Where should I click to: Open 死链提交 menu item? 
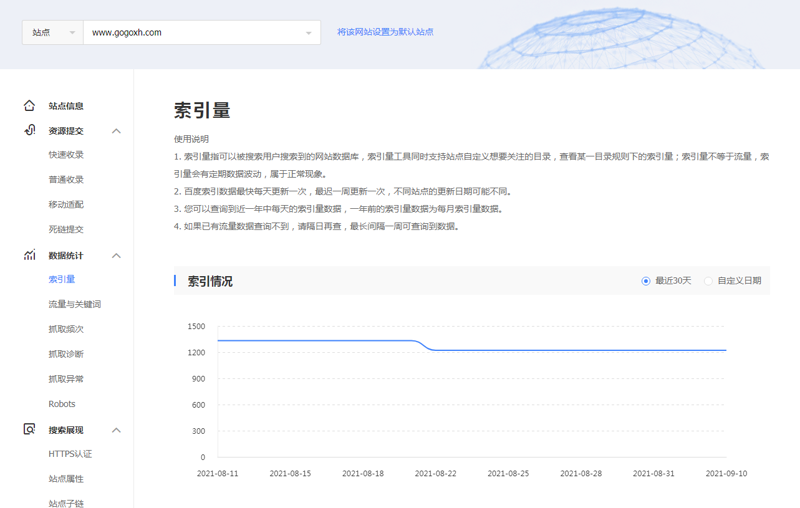(66, 230)
